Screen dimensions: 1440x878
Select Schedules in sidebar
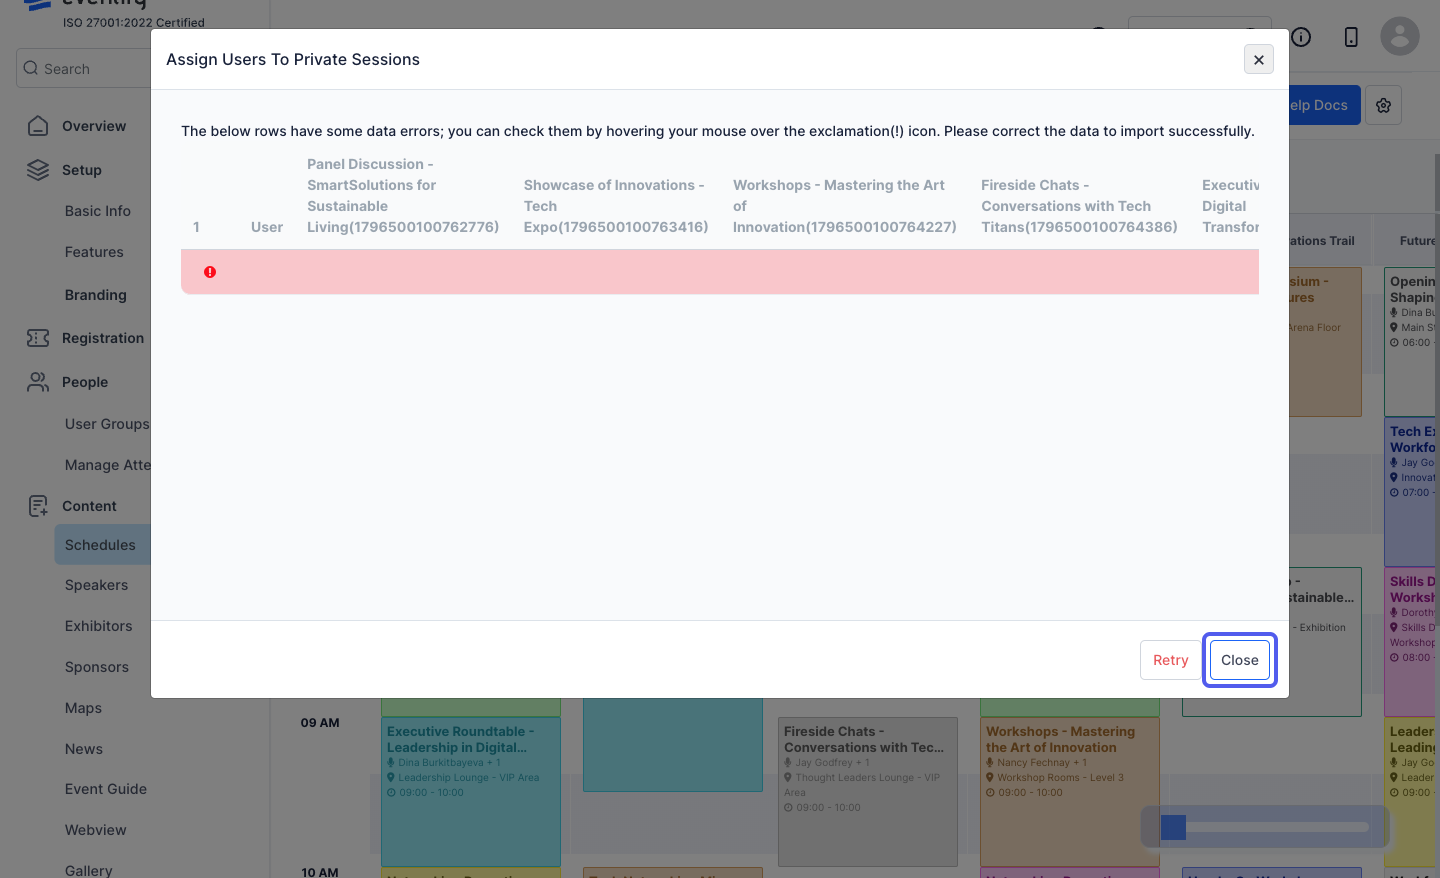(103, 545)
